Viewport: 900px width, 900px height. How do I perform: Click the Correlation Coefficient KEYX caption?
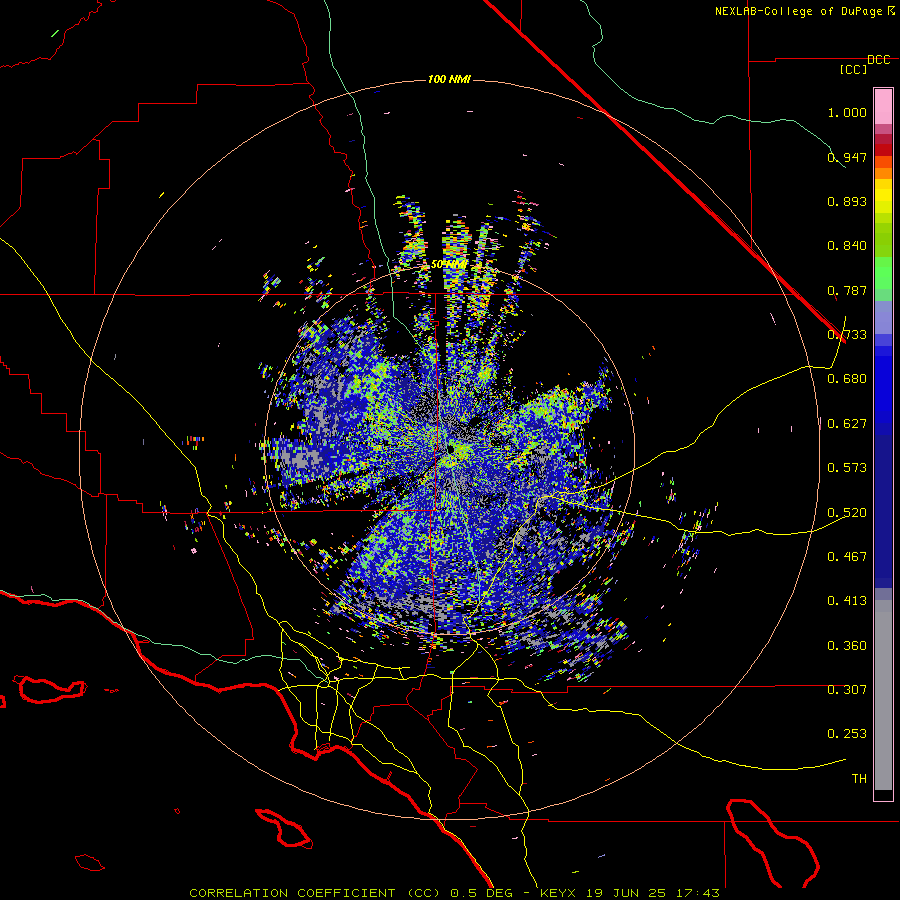[454, 893]
